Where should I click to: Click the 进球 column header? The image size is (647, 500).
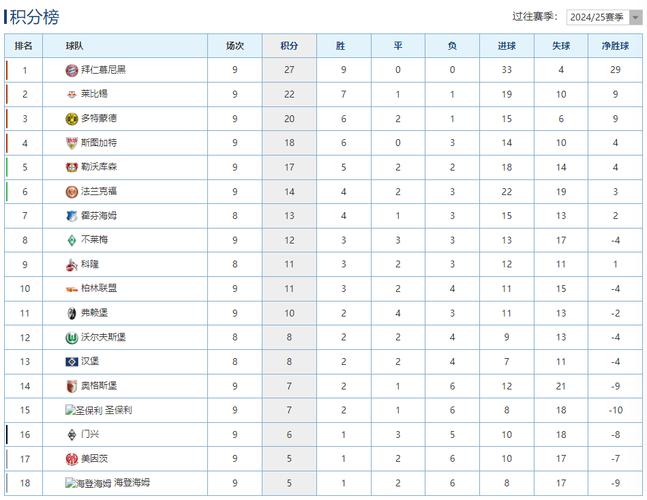click(506, 46)
